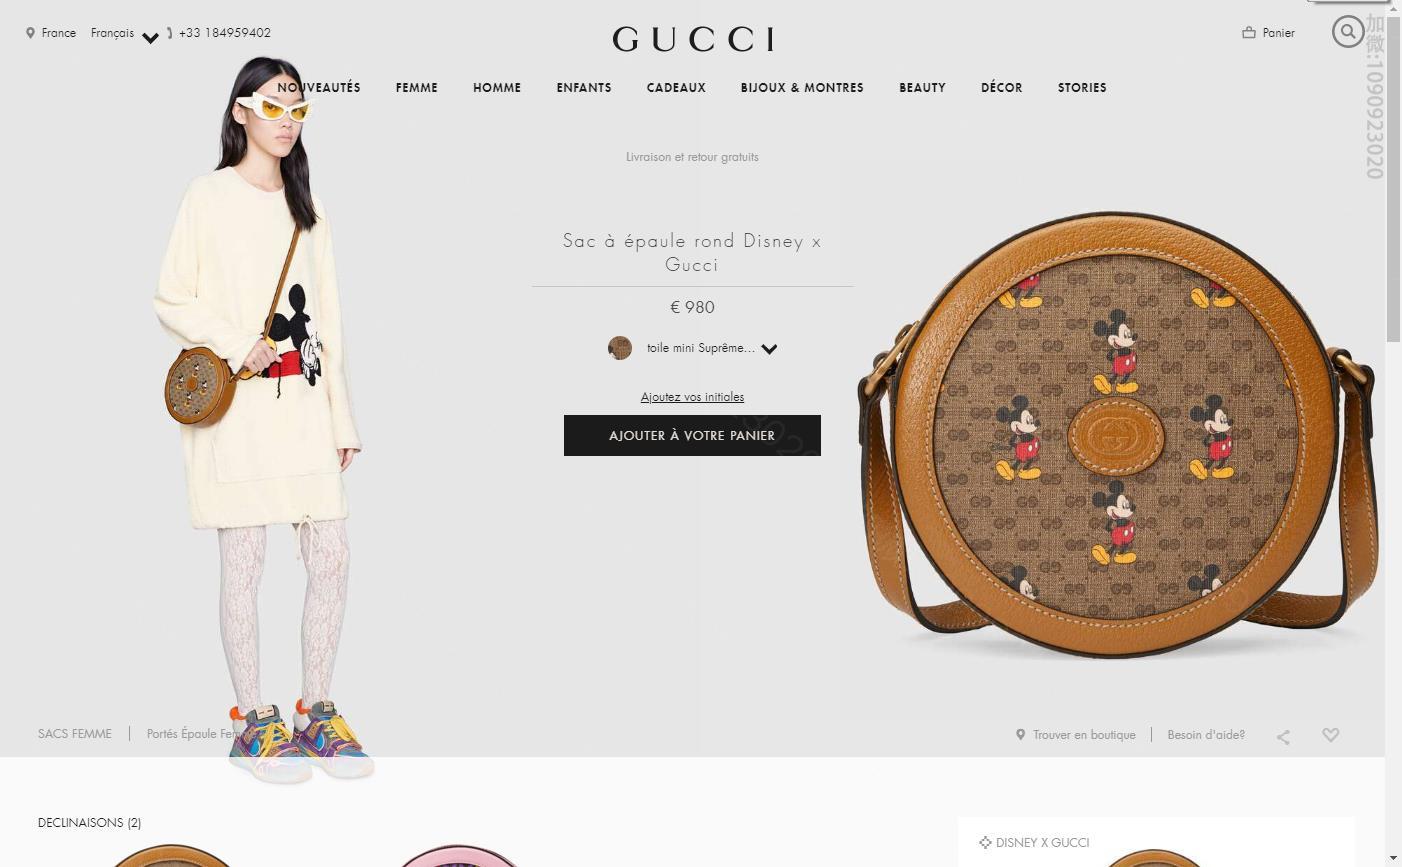
Task: Click the France location pin icon
Action: click(30, 33)
